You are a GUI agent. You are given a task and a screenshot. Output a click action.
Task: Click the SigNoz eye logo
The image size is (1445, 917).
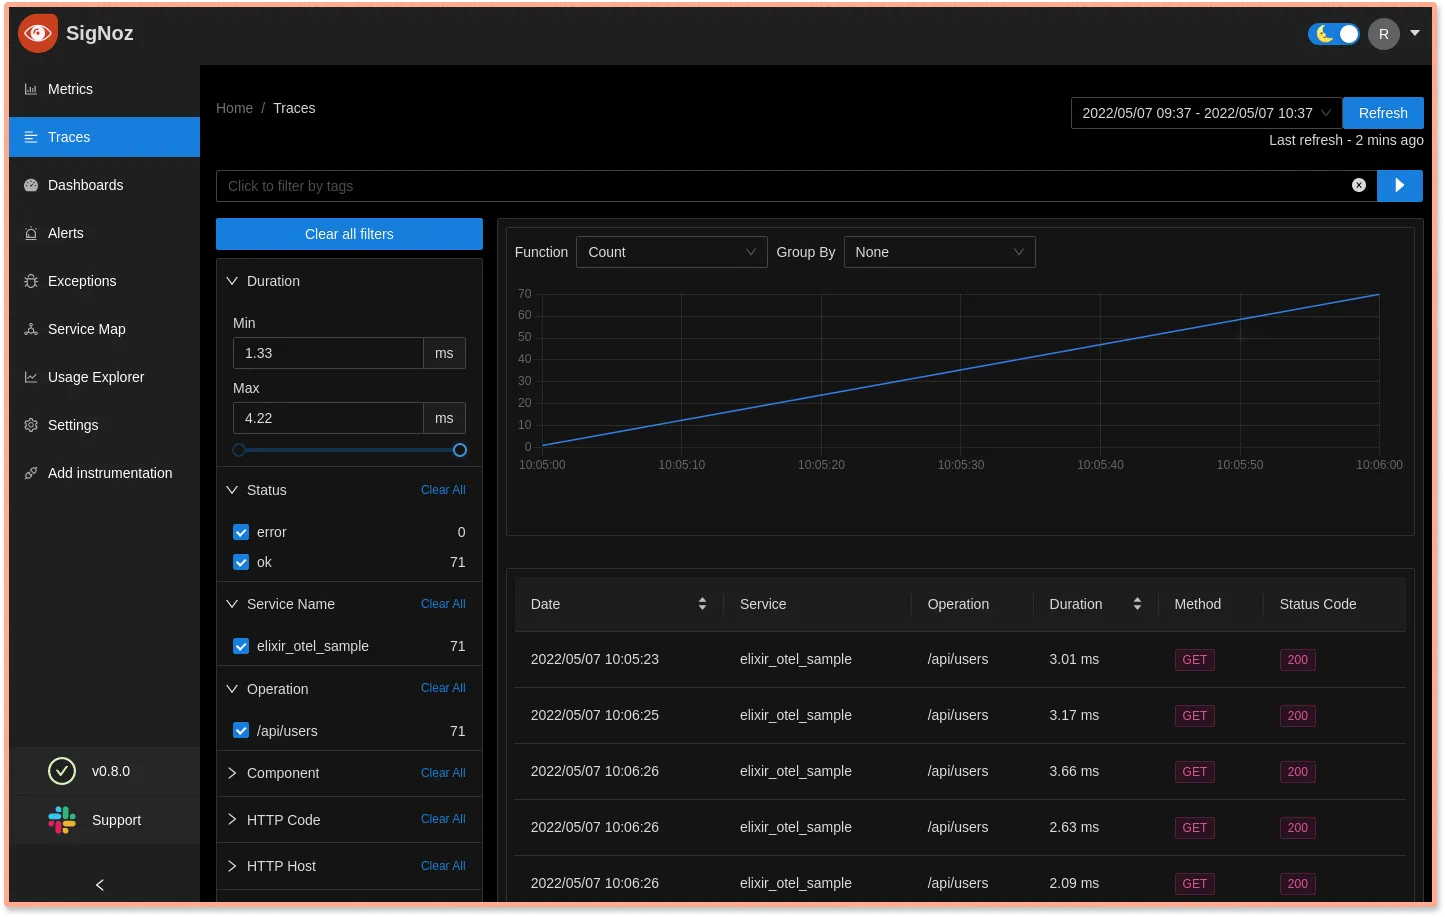point(38,33)
